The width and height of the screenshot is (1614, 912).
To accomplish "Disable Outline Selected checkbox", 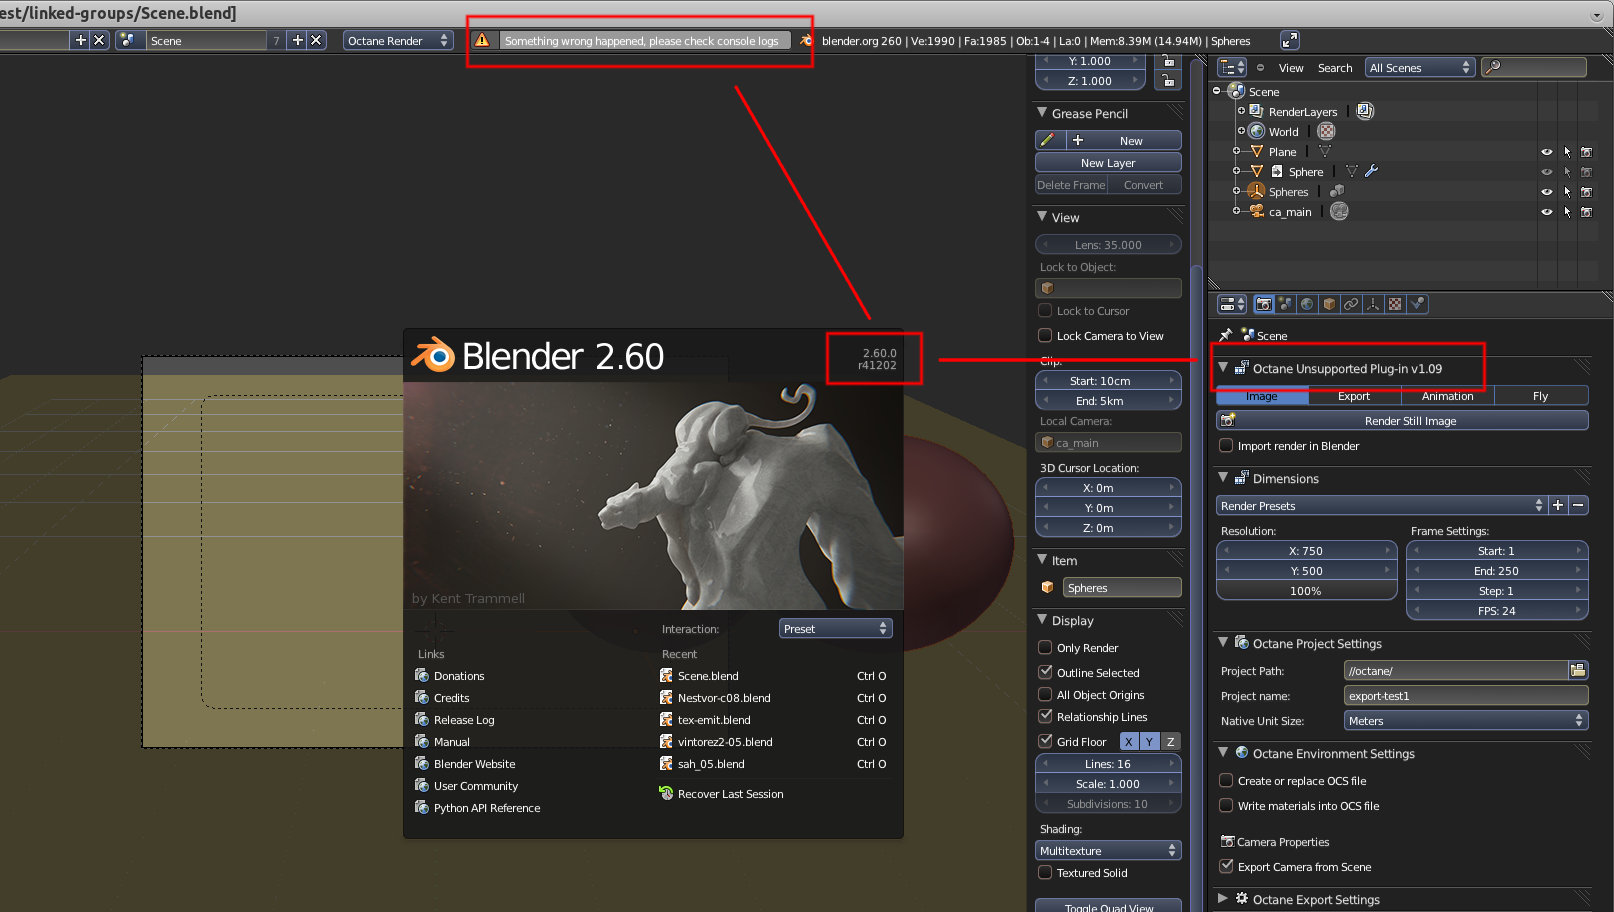I will 1045,672.
